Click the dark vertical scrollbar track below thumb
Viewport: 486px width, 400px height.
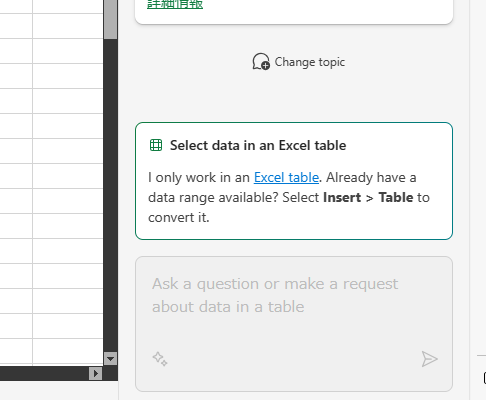110,195
